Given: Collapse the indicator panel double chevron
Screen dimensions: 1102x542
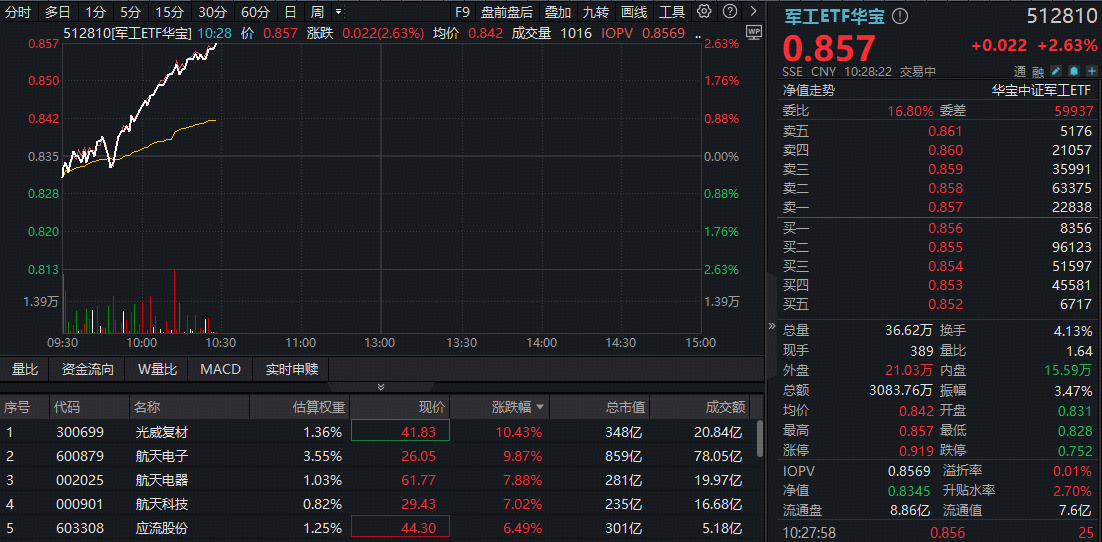Looking at the screenshot, I should (380, 387).
